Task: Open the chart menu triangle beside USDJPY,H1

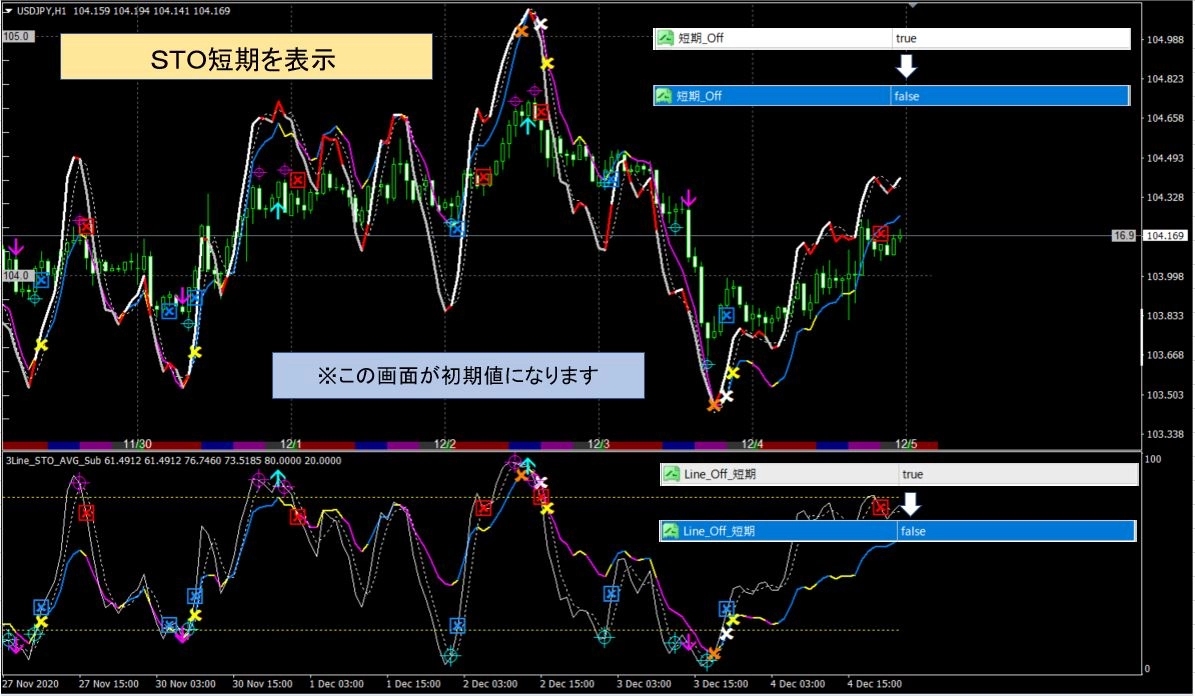Action: click(8, 11)
